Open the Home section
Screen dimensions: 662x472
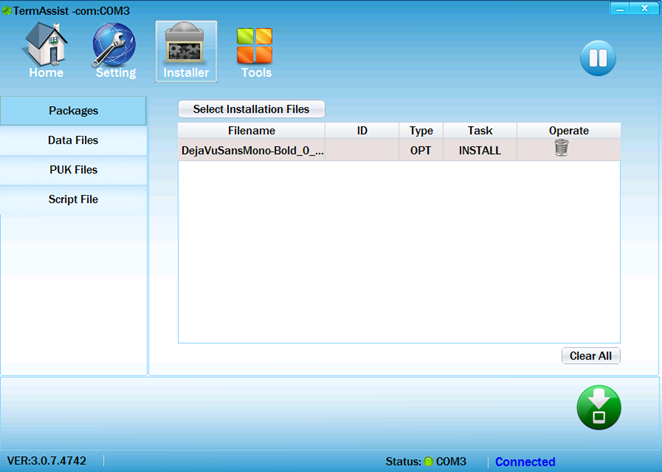pos(46,51)
